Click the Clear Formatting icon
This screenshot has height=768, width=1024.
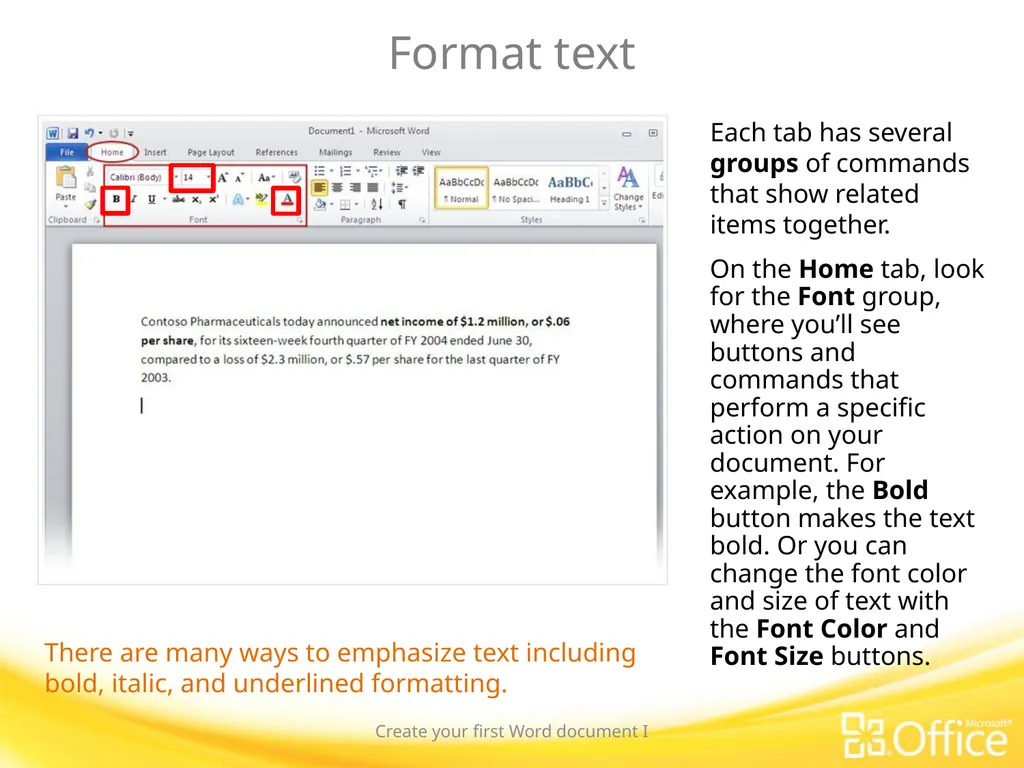[x=295, y=177]
